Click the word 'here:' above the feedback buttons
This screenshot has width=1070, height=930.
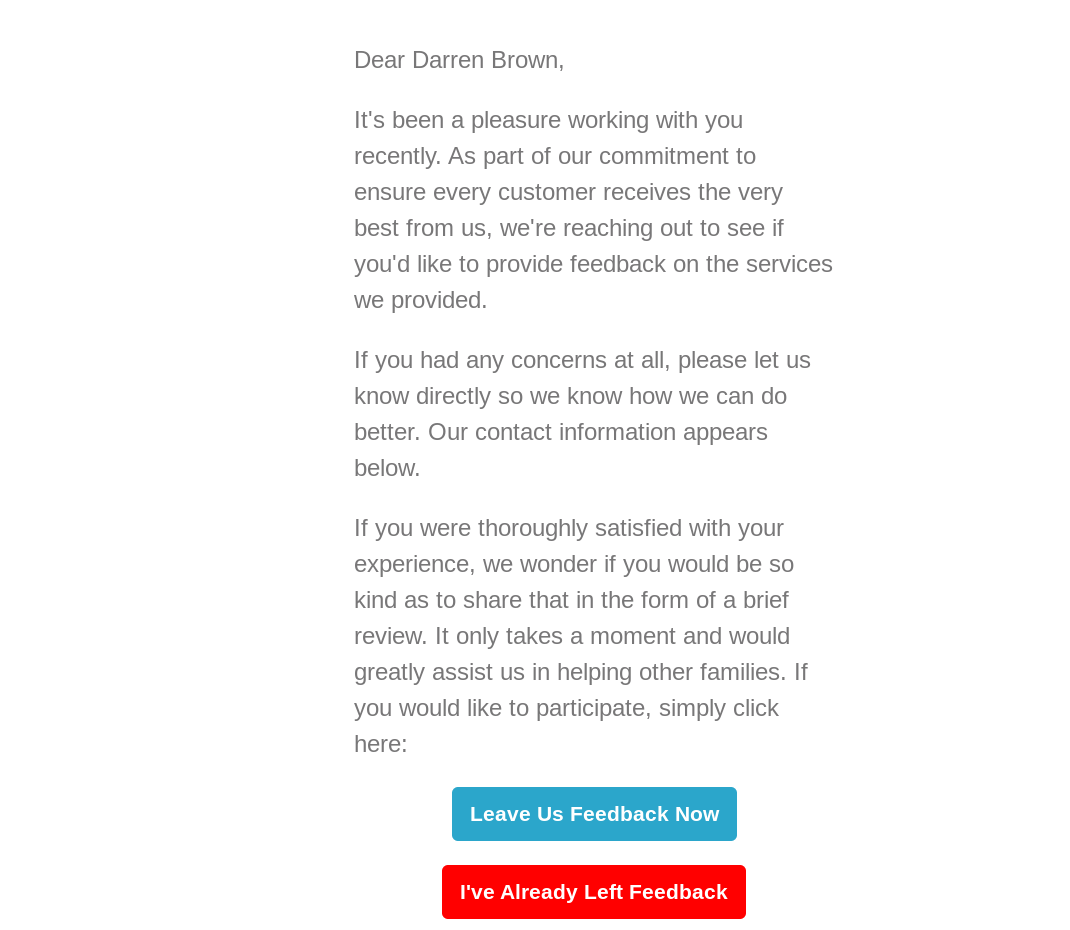[381, 744]
